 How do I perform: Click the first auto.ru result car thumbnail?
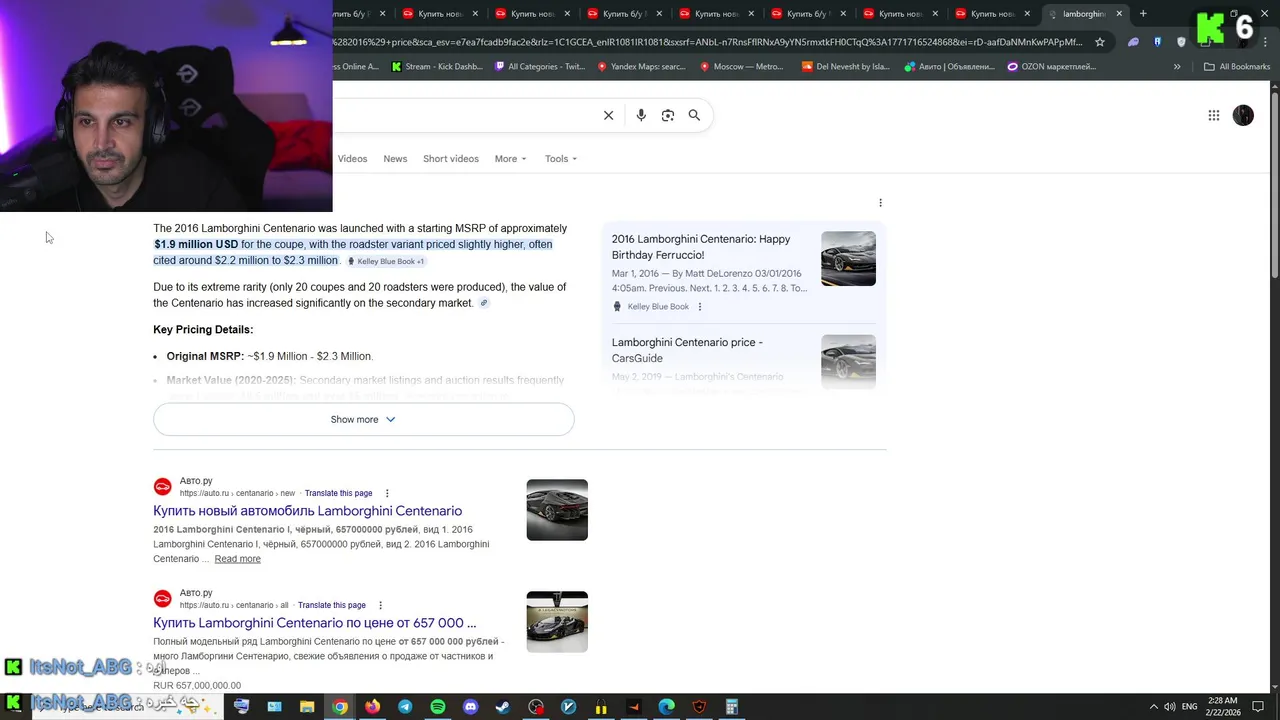557,510
